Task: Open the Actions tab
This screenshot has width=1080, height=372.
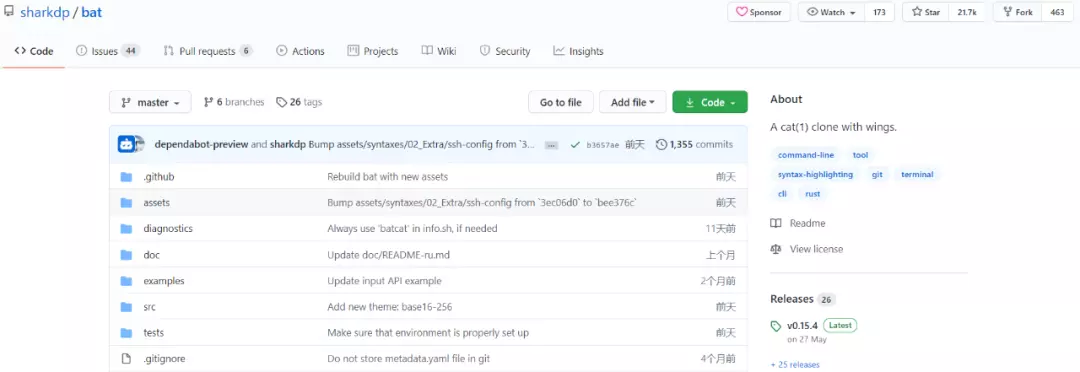Action: click(x=300, y=51)
